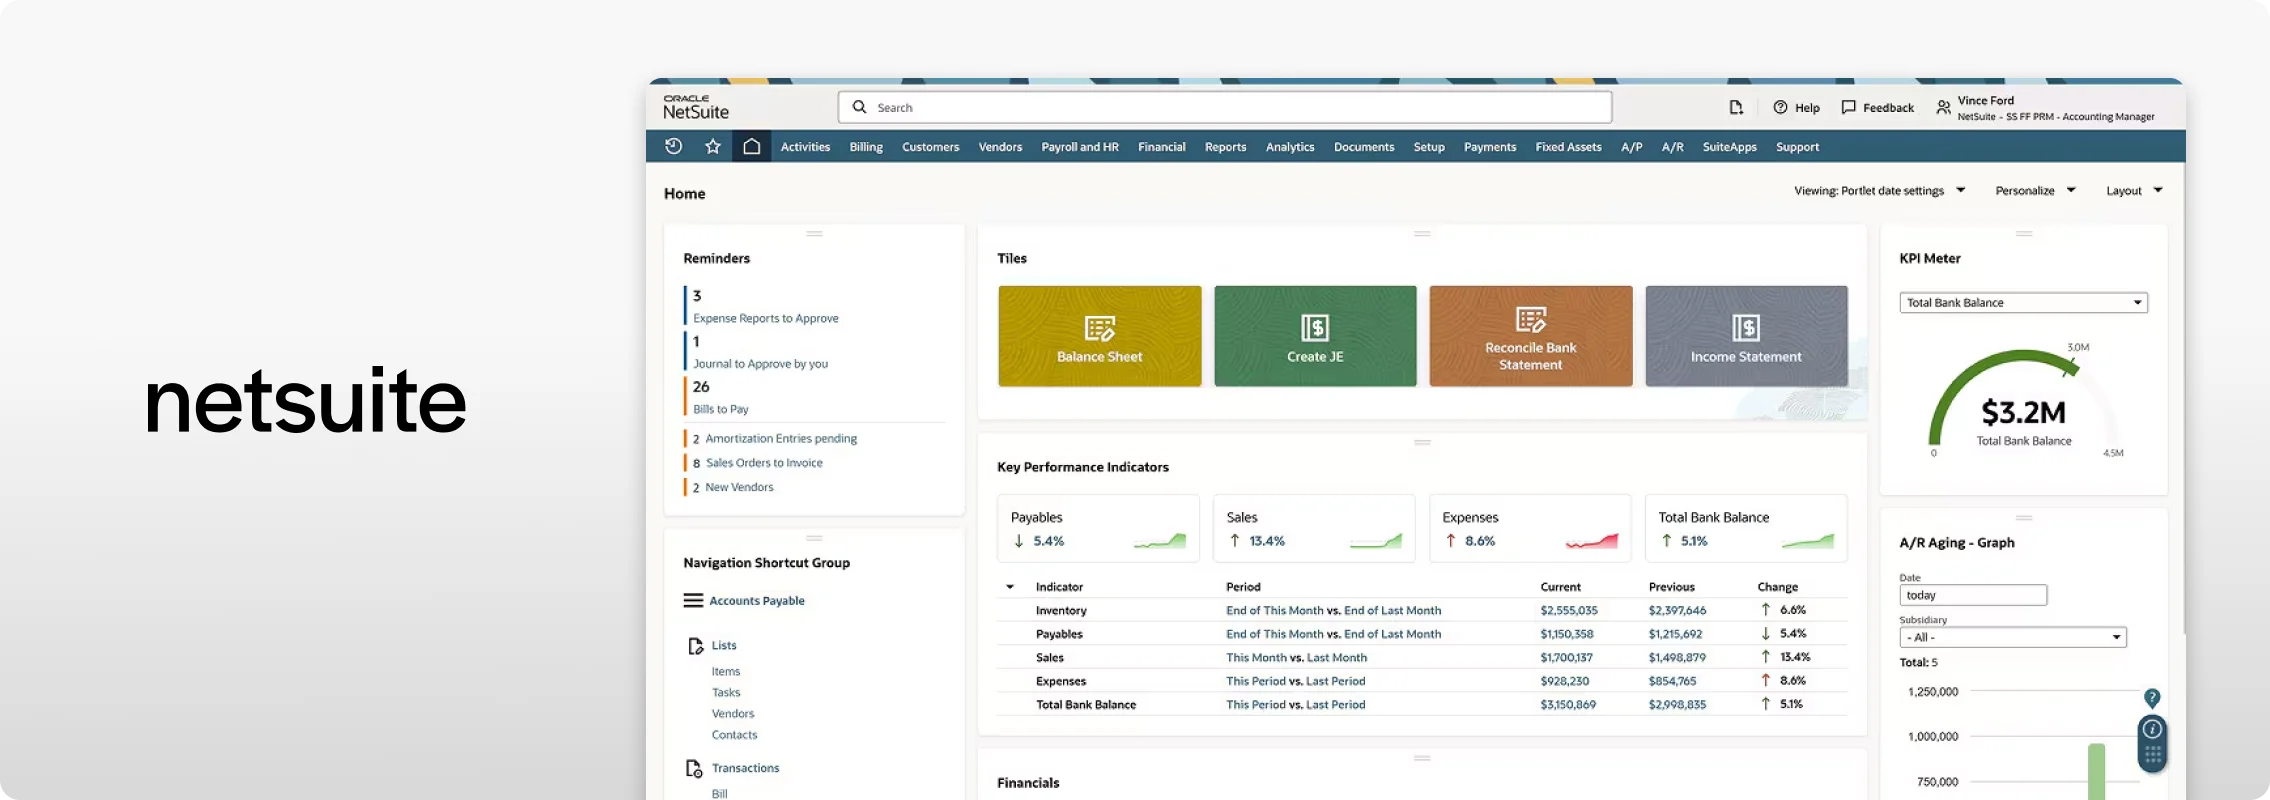The height and width of the screenshot is (800, 2270).
Task: Open the Fixed Assets menu
Action: coord(1568,147)
